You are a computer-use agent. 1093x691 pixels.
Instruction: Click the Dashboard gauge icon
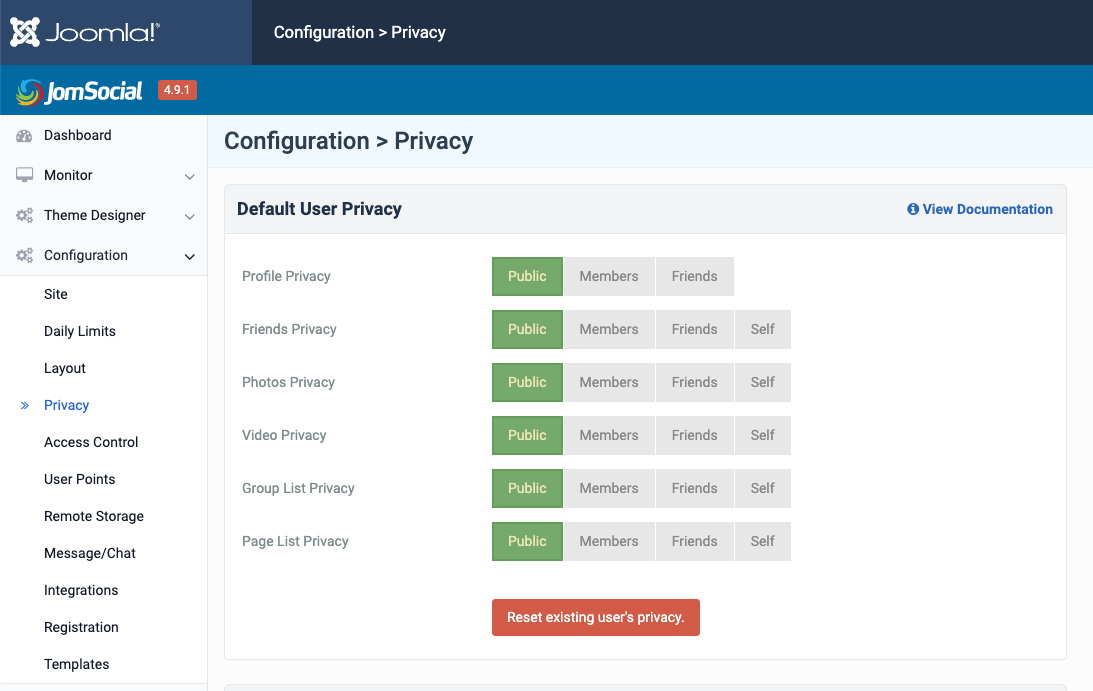(x=24, y=136)
